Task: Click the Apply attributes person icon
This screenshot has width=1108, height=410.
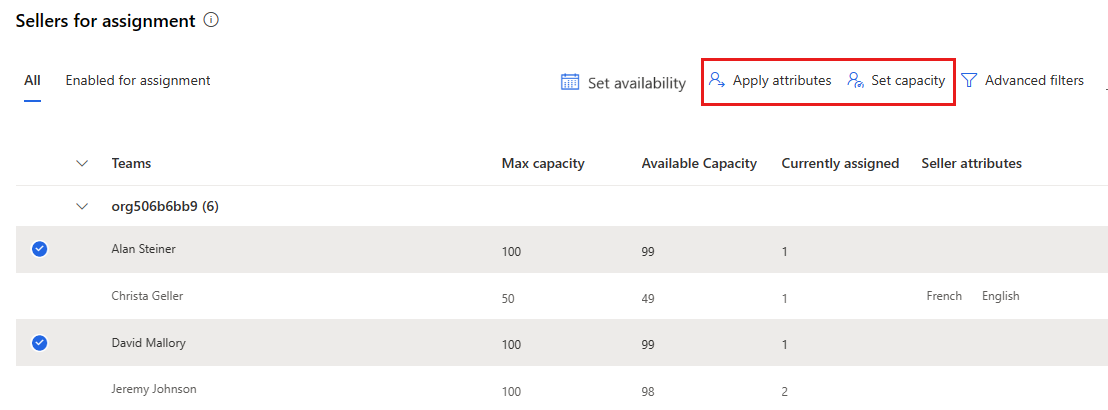Action: [x=717, y=81]
